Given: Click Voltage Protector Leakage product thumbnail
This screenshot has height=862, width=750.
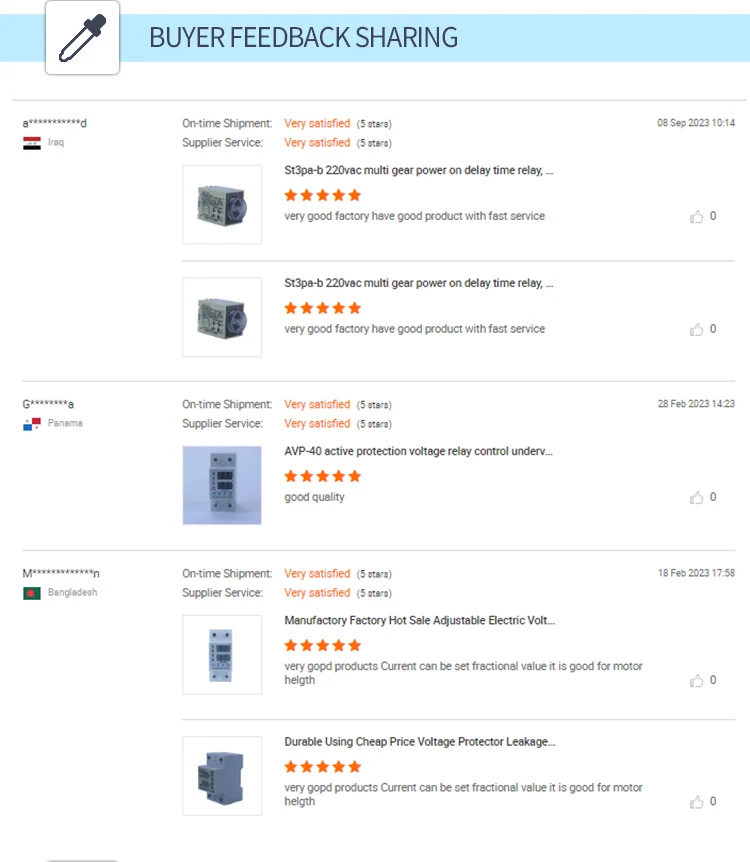Looking at the screenshot, I should 222,776.
